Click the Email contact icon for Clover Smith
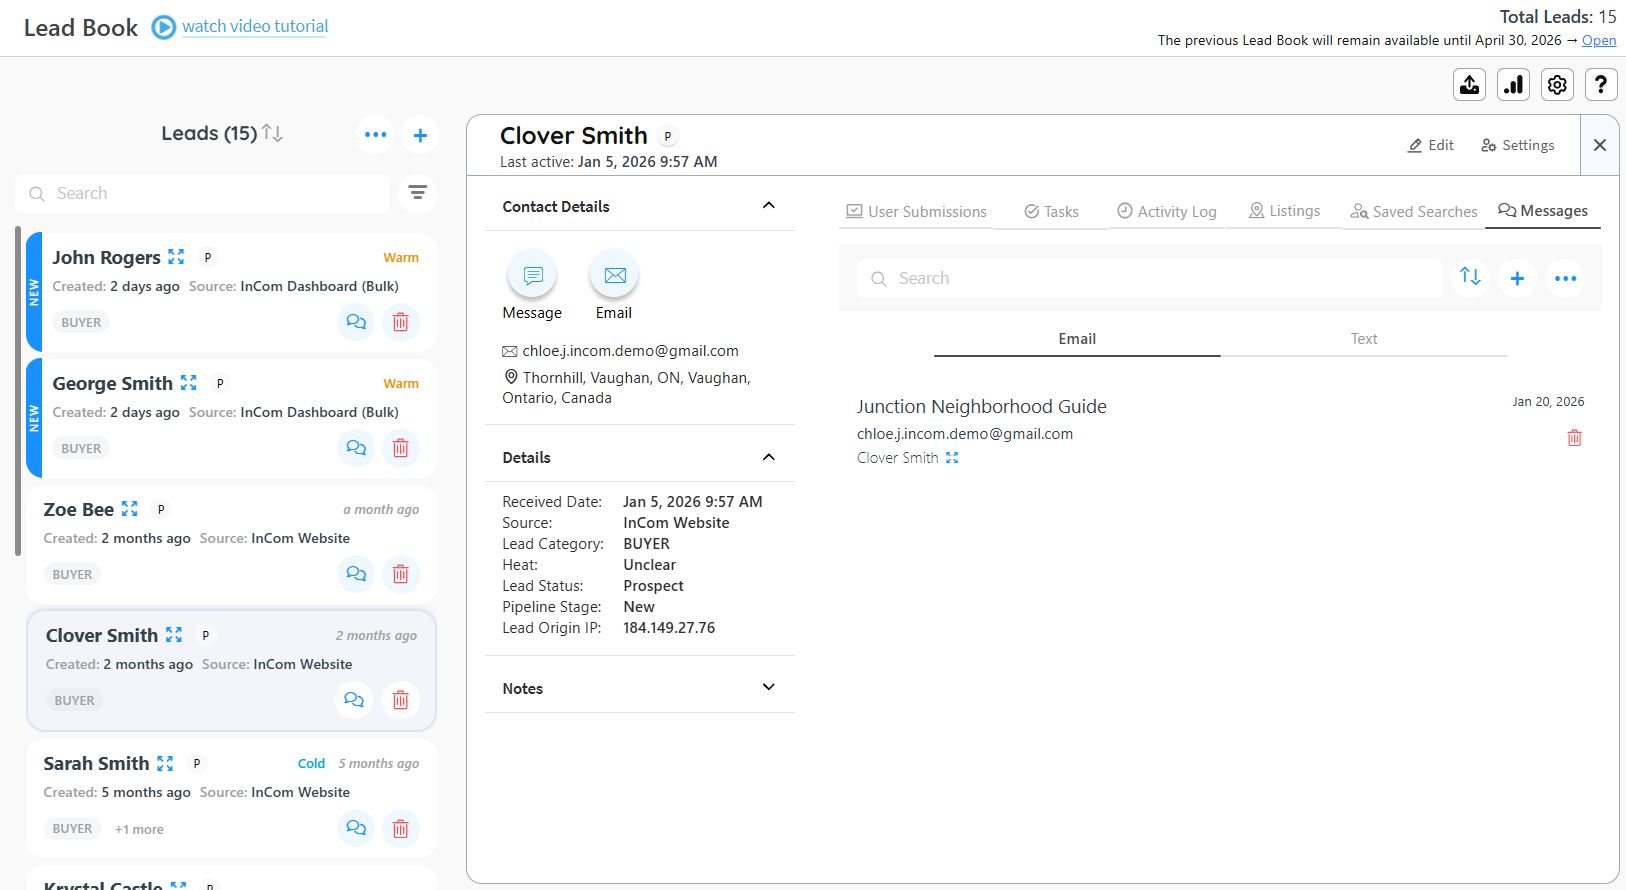The image size is (1626, 890). coord(614,275)
